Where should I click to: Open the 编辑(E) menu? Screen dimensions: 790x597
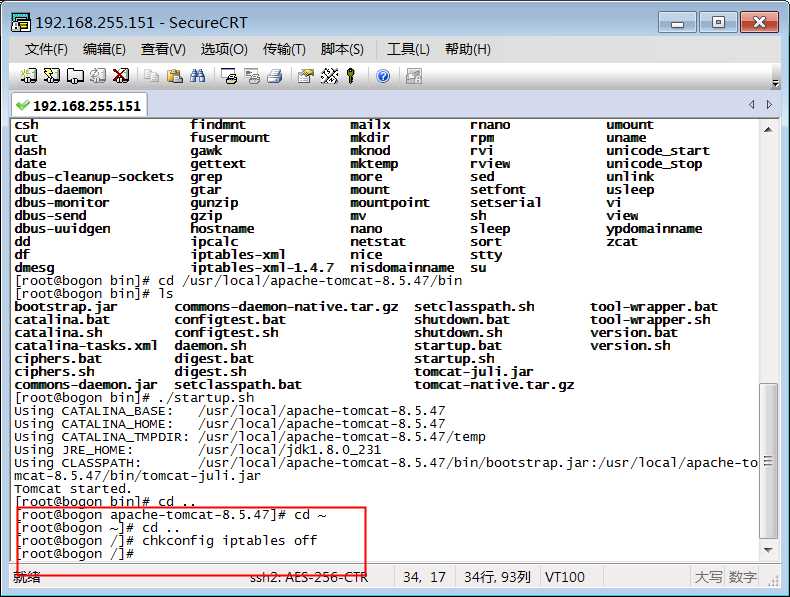click(104, 49)
